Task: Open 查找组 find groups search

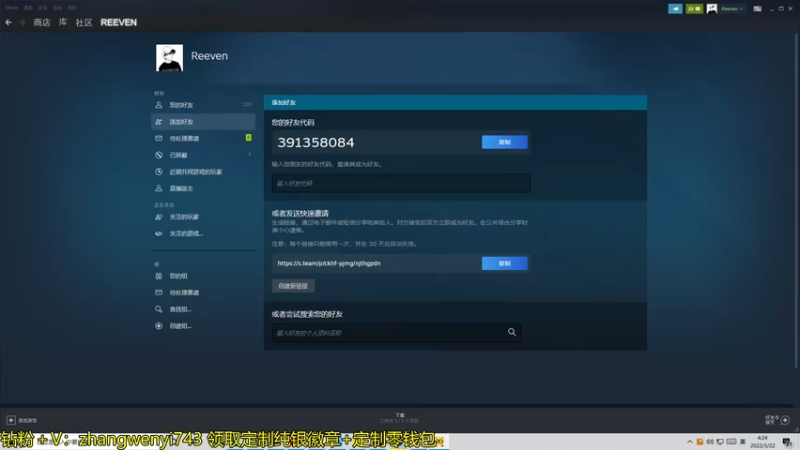Action: 203,309
